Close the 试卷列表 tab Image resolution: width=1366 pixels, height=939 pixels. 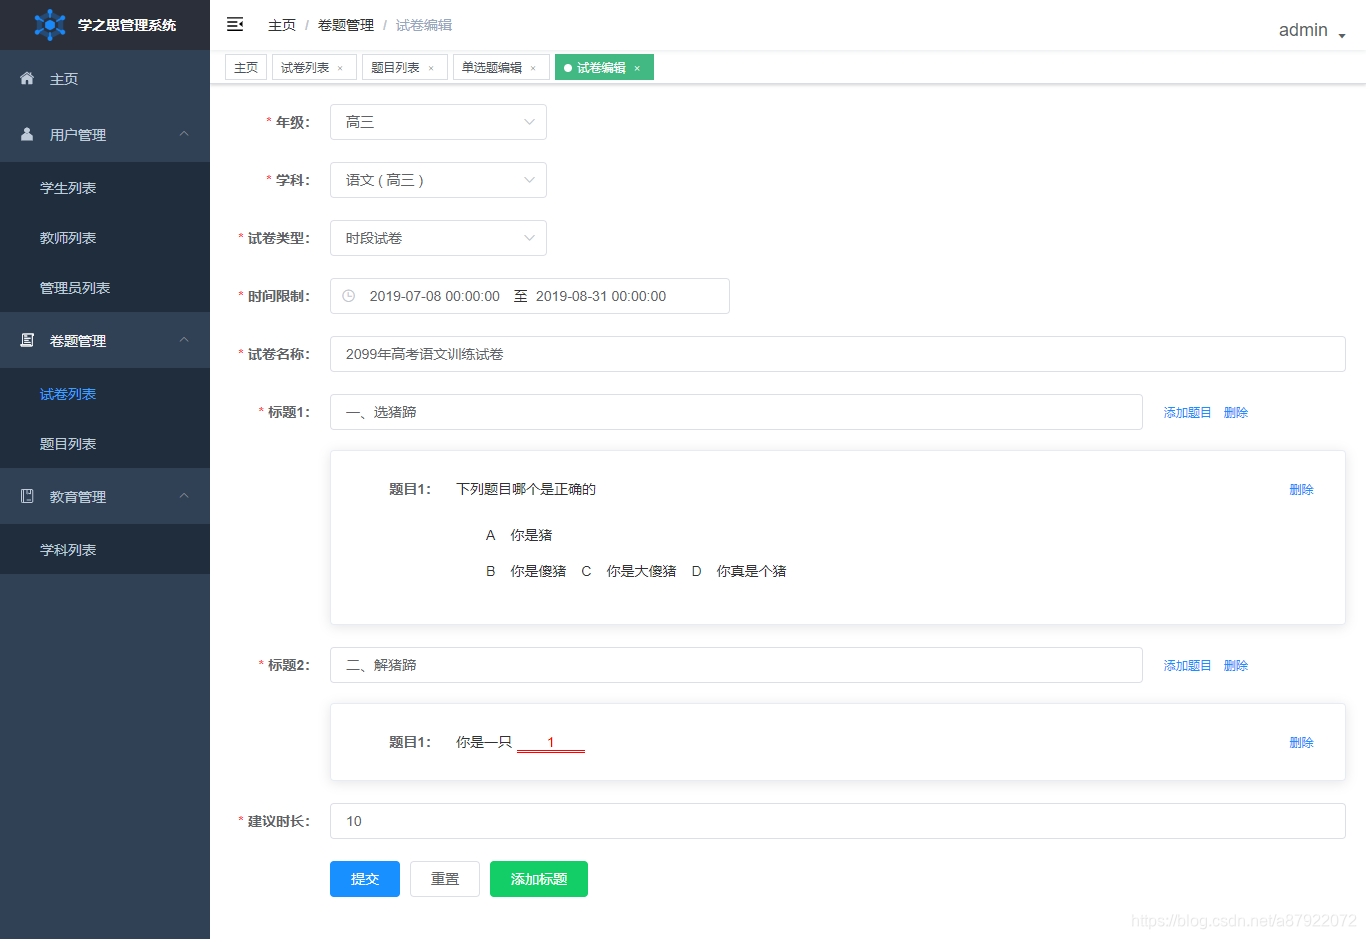pyautogui.click(x=340, y=68)
